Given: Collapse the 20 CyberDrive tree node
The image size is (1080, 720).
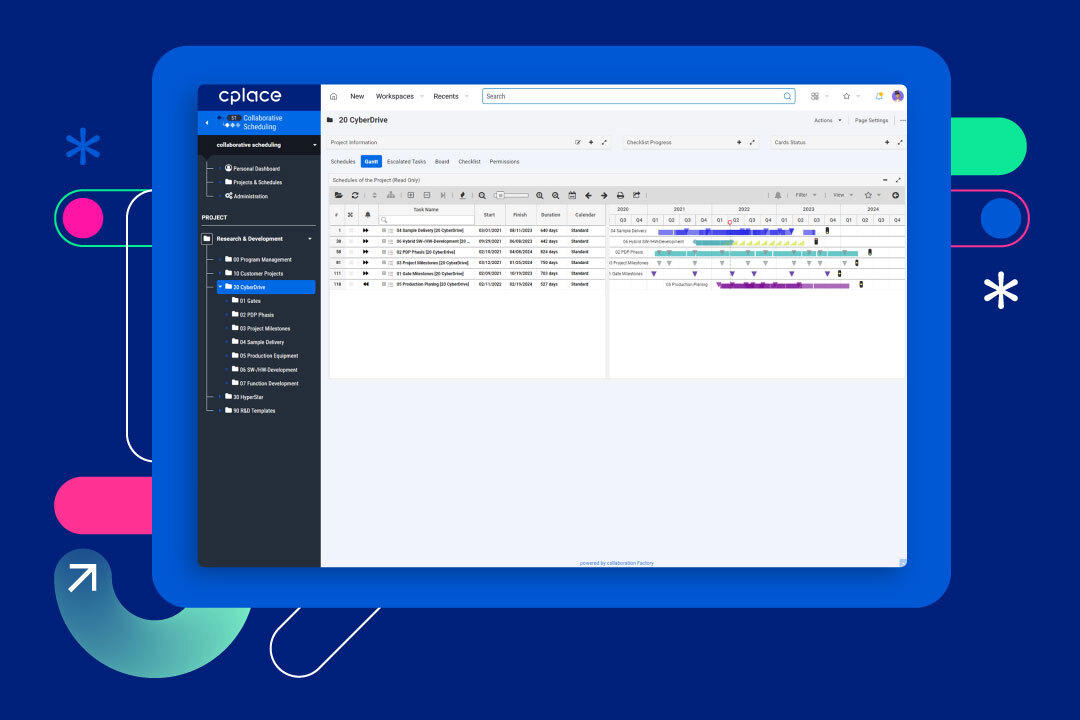Looking at the screenshot, I should tap(220, 287).
